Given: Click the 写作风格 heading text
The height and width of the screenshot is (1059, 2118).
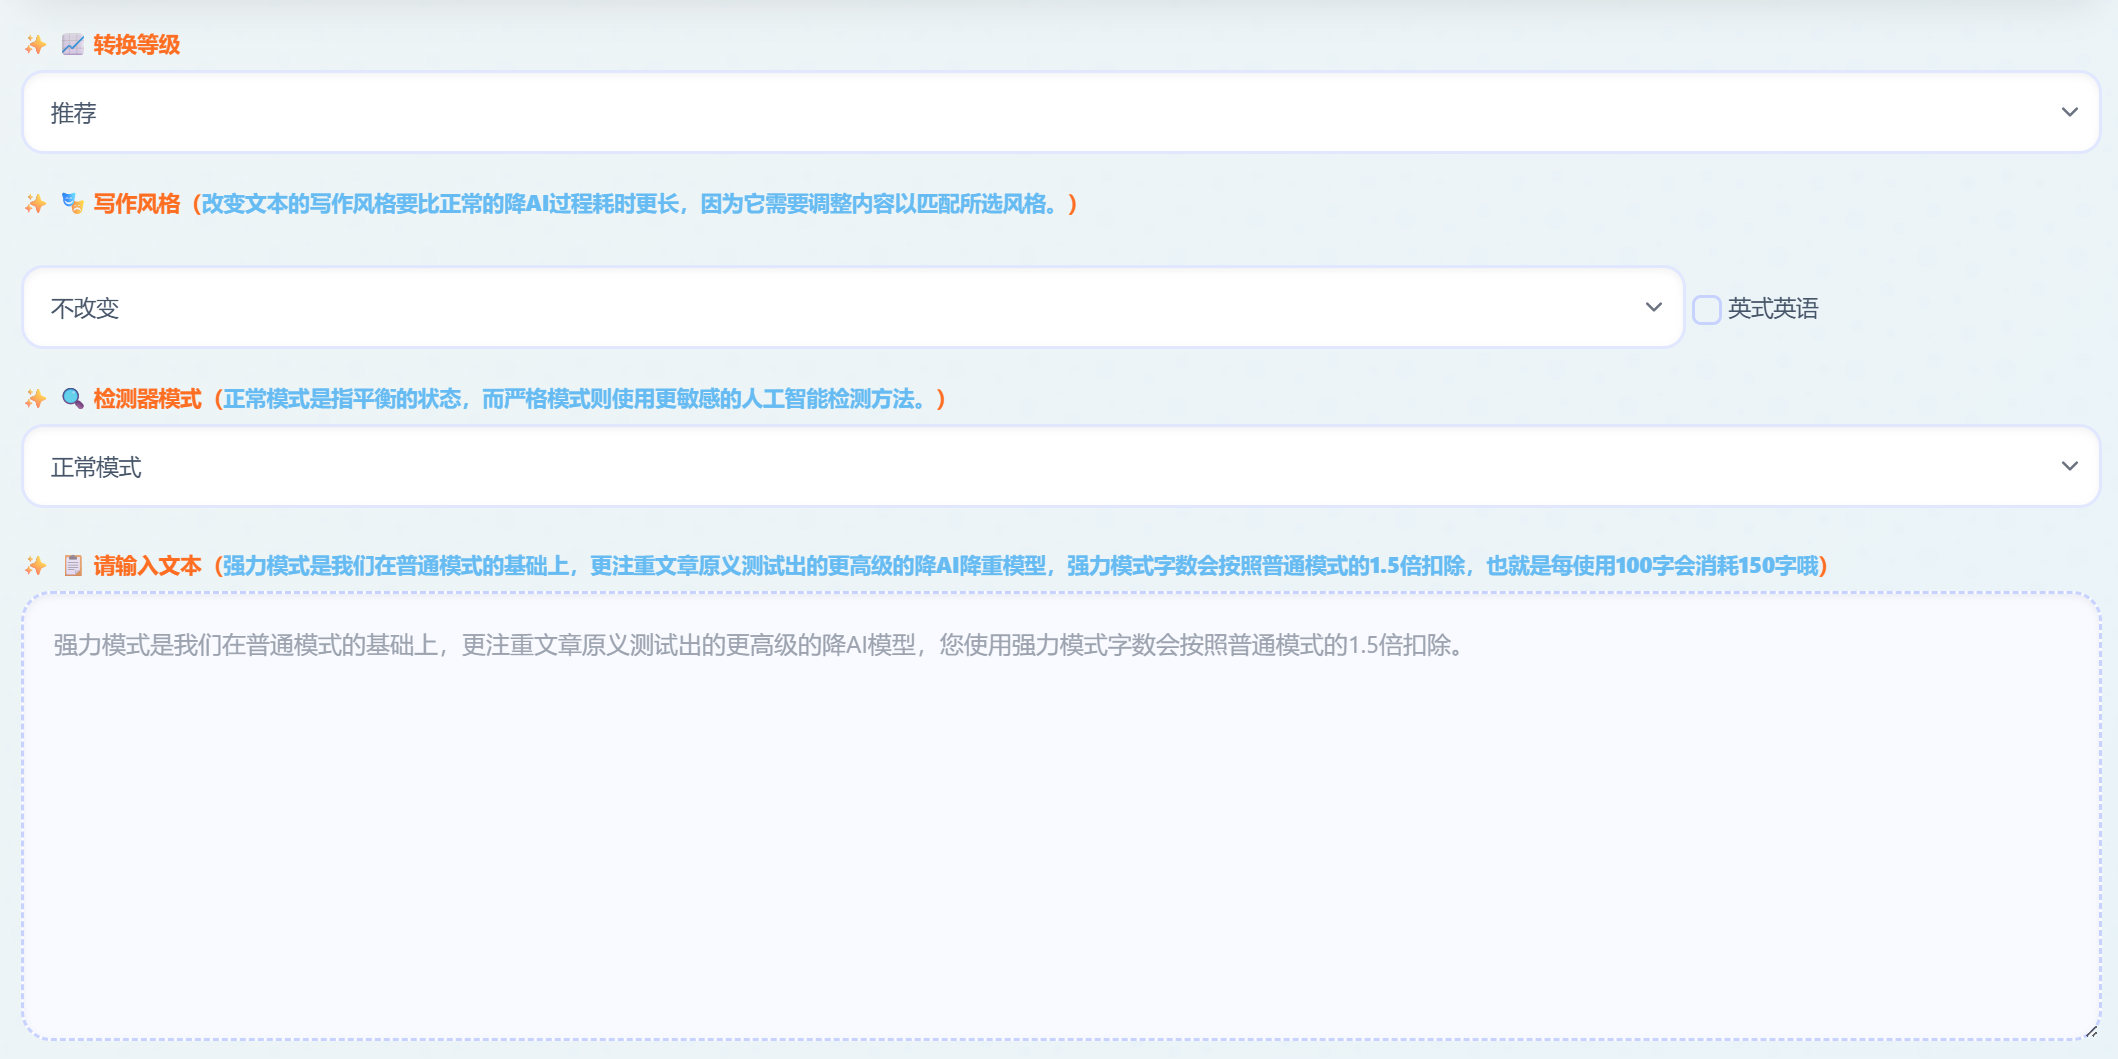Looking at the screenshot, I should tap(137, 204).
